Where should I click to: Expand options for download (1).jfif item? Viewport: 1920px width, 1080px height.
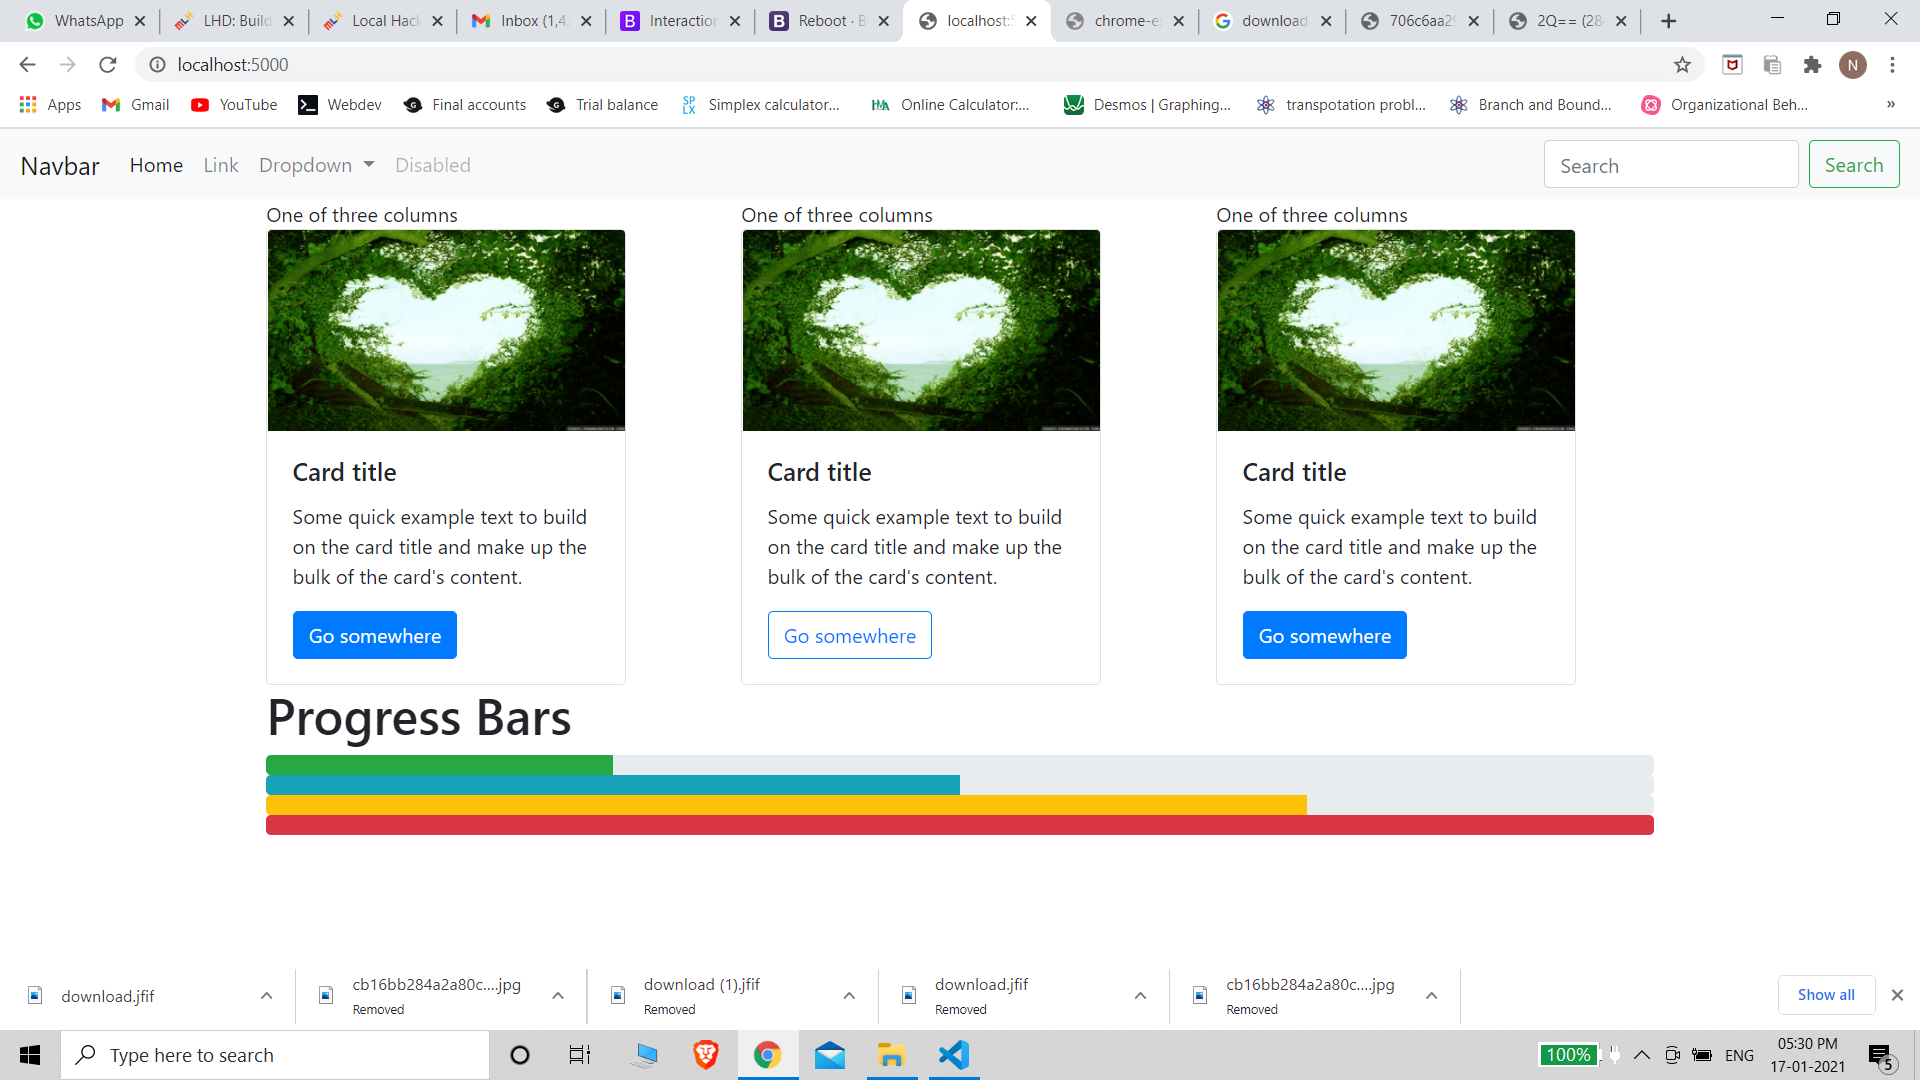[x=849, y=996]
